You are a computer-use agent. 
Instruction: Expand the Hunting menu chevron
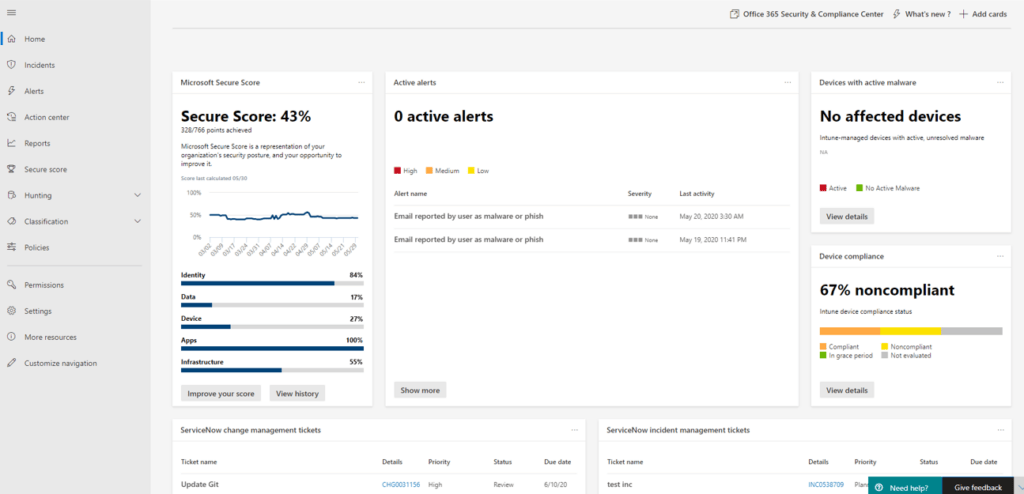point(137,195)
